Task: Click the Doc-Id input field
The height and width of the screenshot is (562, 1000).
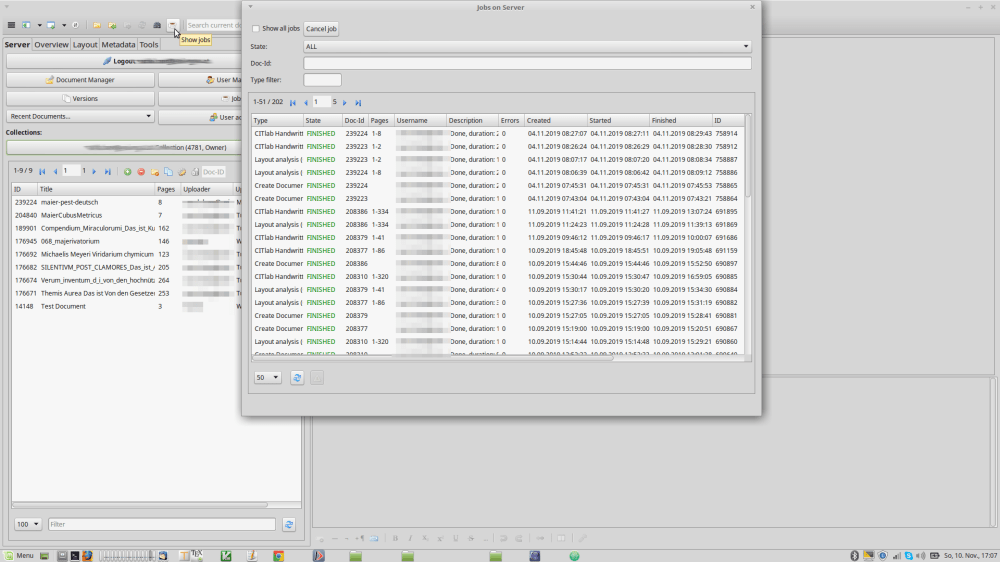Action: (x=527, y=63)
